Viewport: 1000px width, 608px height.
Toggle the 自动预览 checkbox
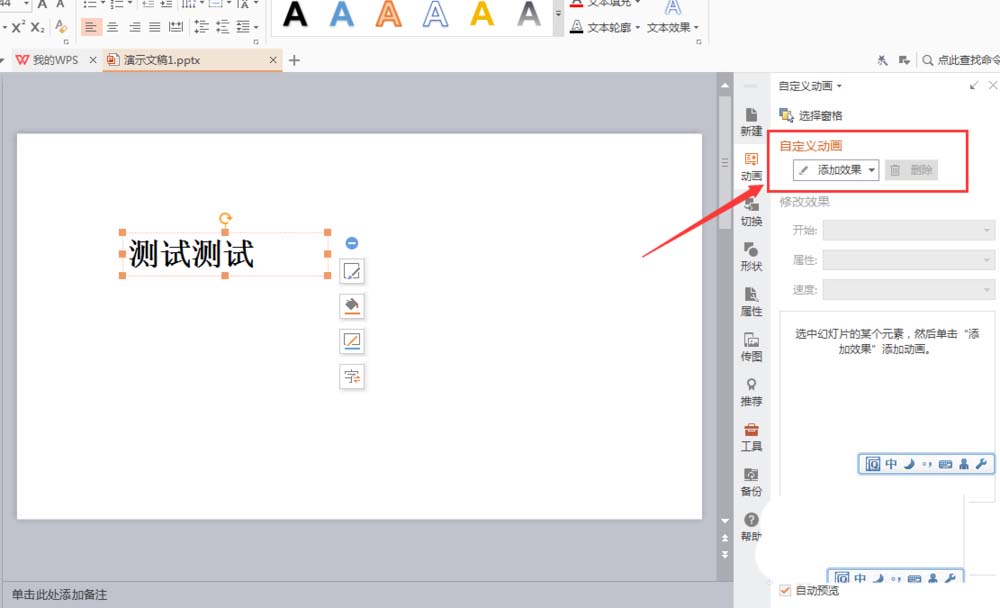785,590
